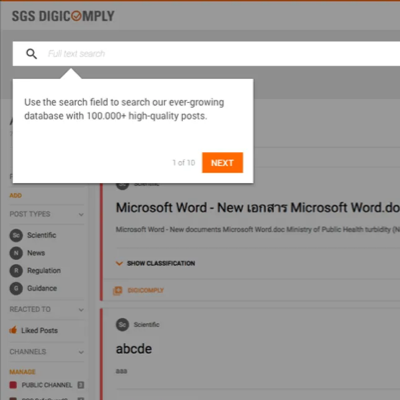Collapse the CHANNELS section
400x400 pixels.
(x=81, y=352)
